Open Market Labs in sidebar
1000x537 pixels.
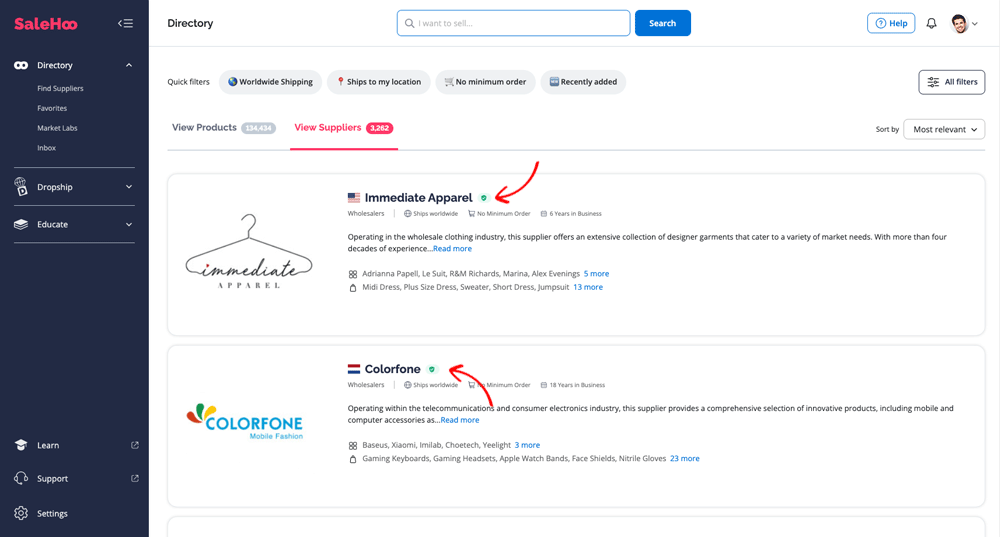[x=57, y=128]
